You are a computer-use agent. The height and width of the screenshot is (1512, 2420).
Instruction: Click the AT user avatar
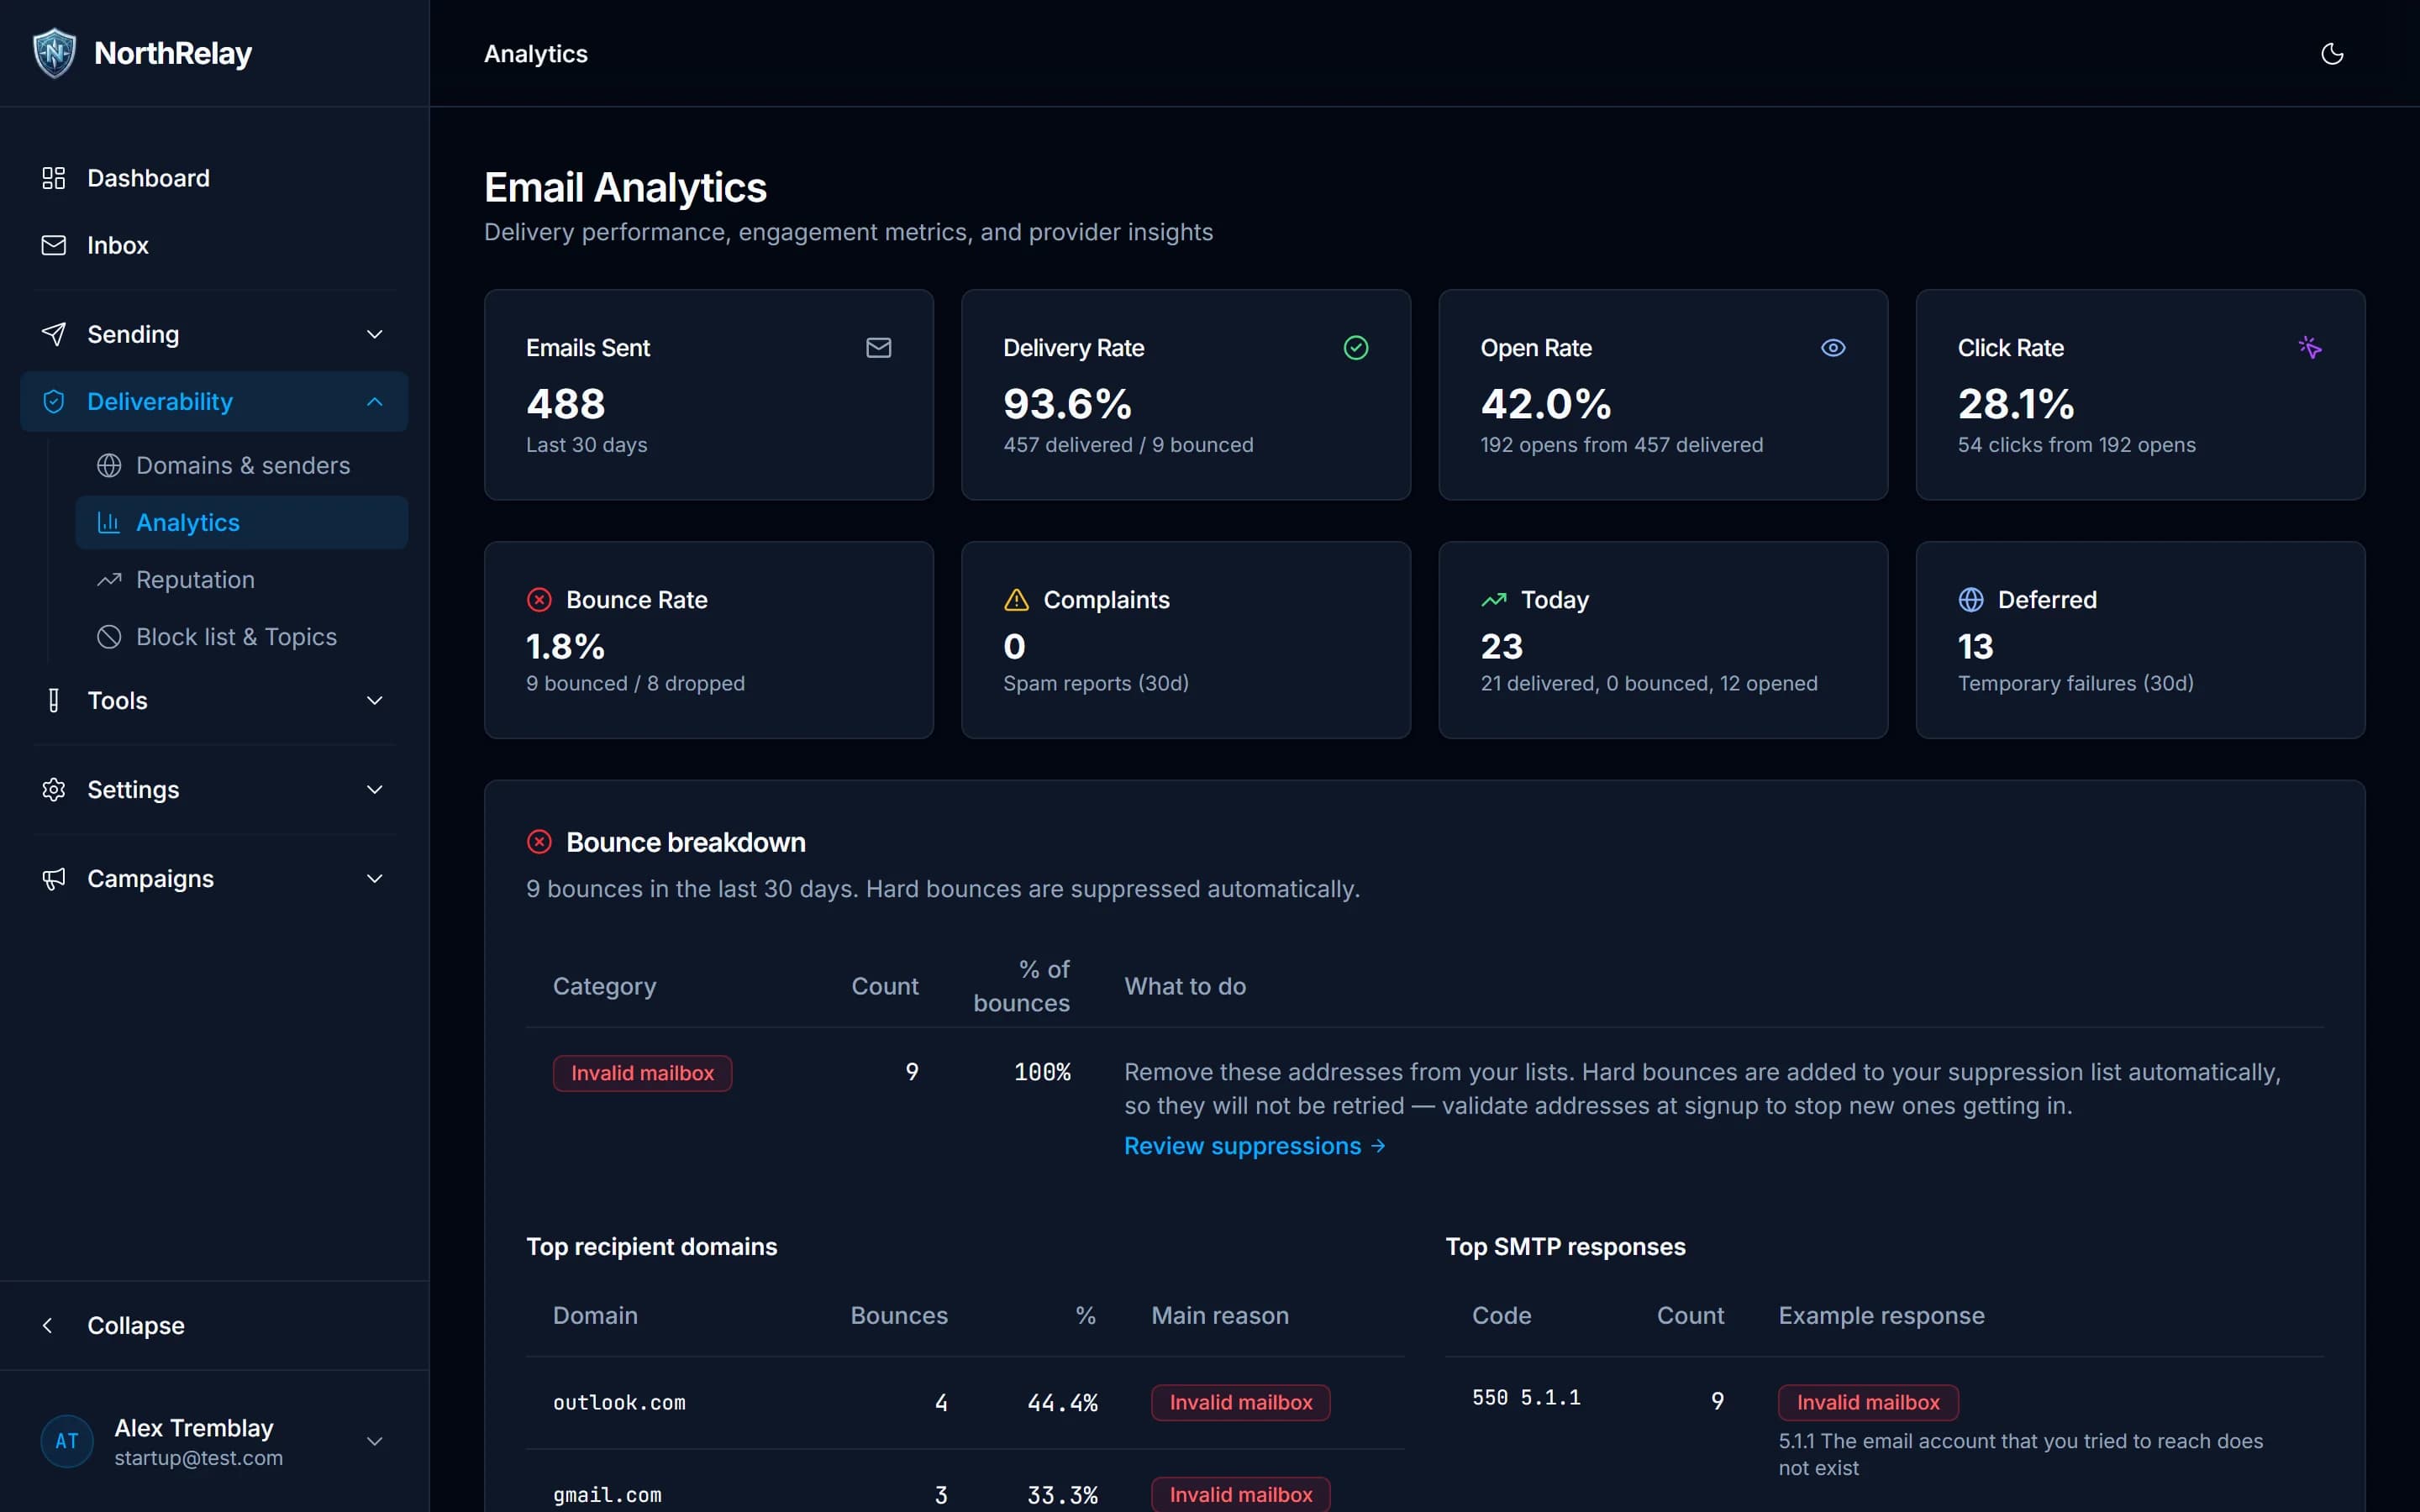(67, 1441)
